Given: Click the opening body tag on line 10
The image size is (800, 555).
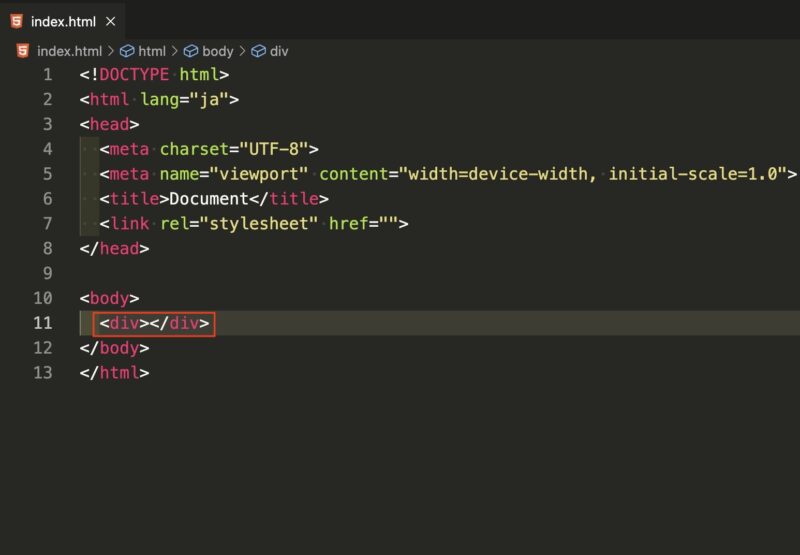Looking at the screenshot, I should pos(109,298).
